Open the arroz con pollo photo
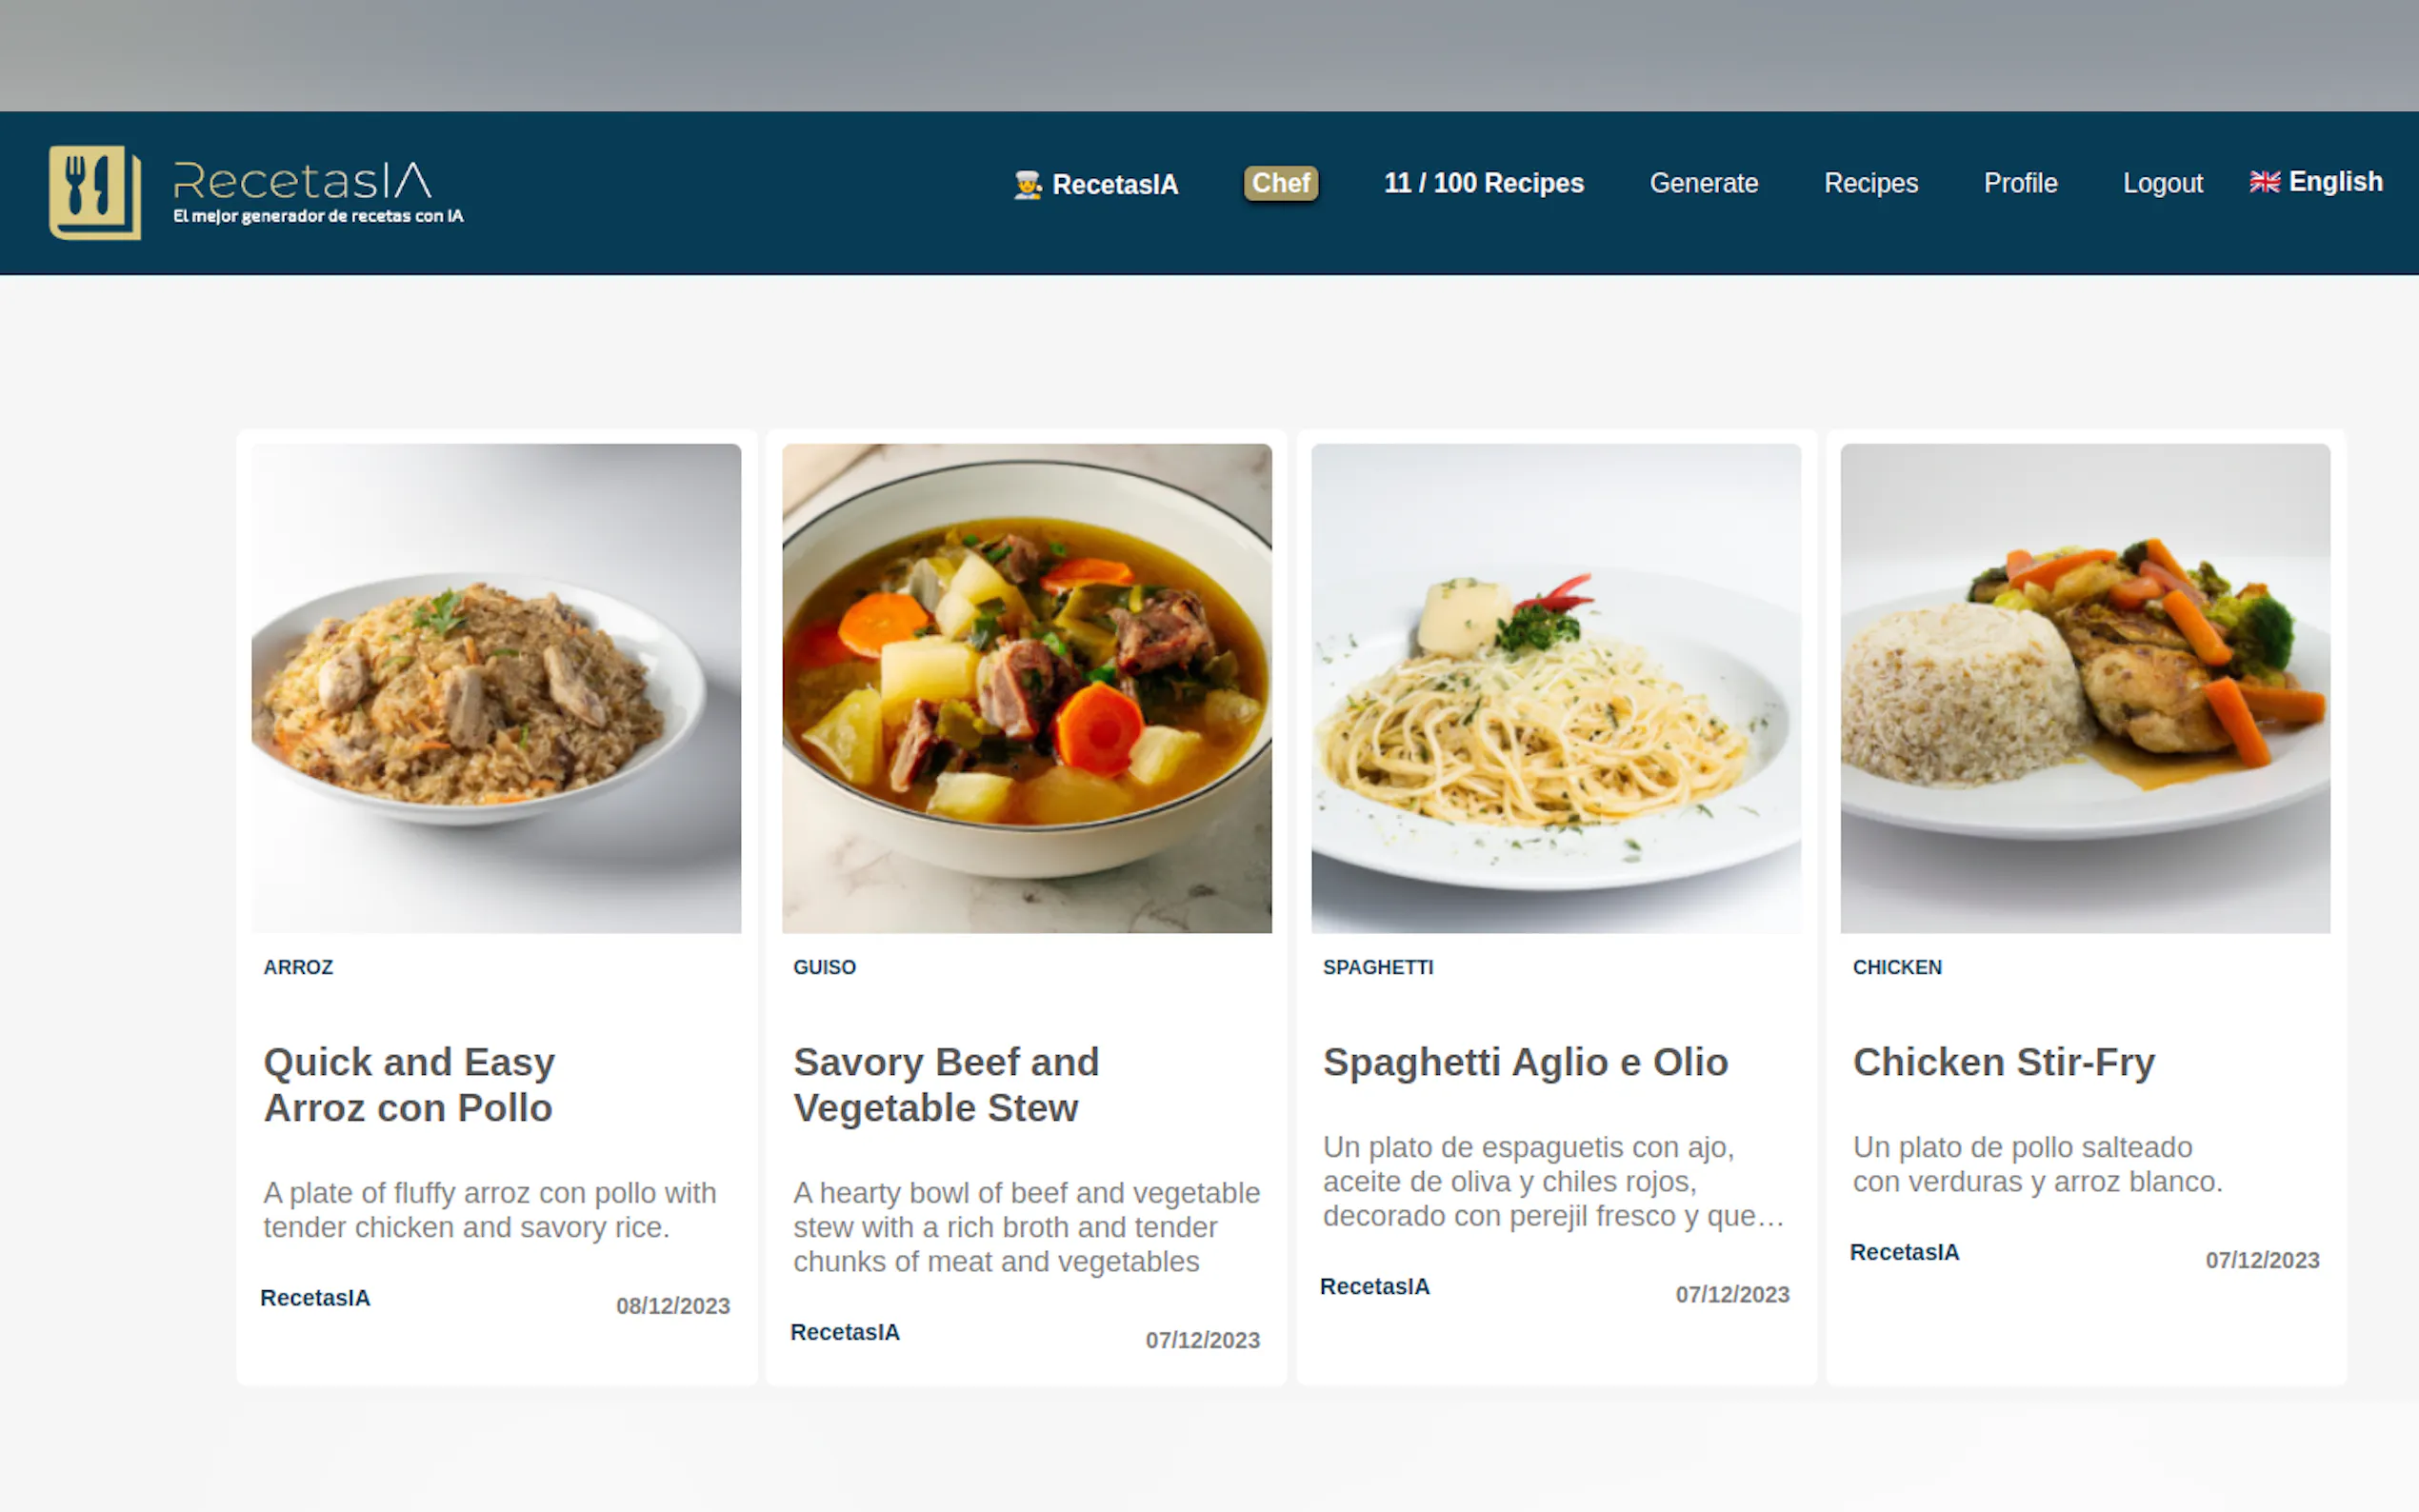 click(496, 688)
